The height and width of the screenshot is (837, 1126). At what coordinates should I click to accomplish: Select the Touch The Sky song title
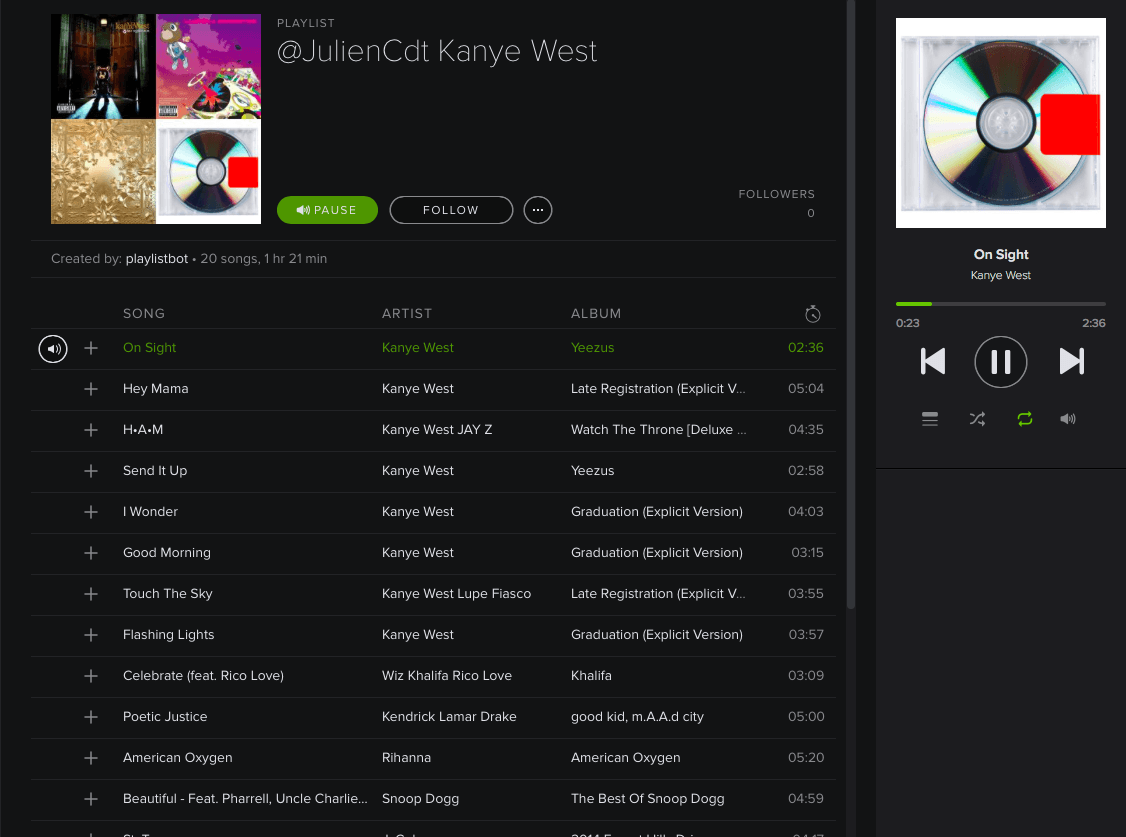click(x=167, y=594)
